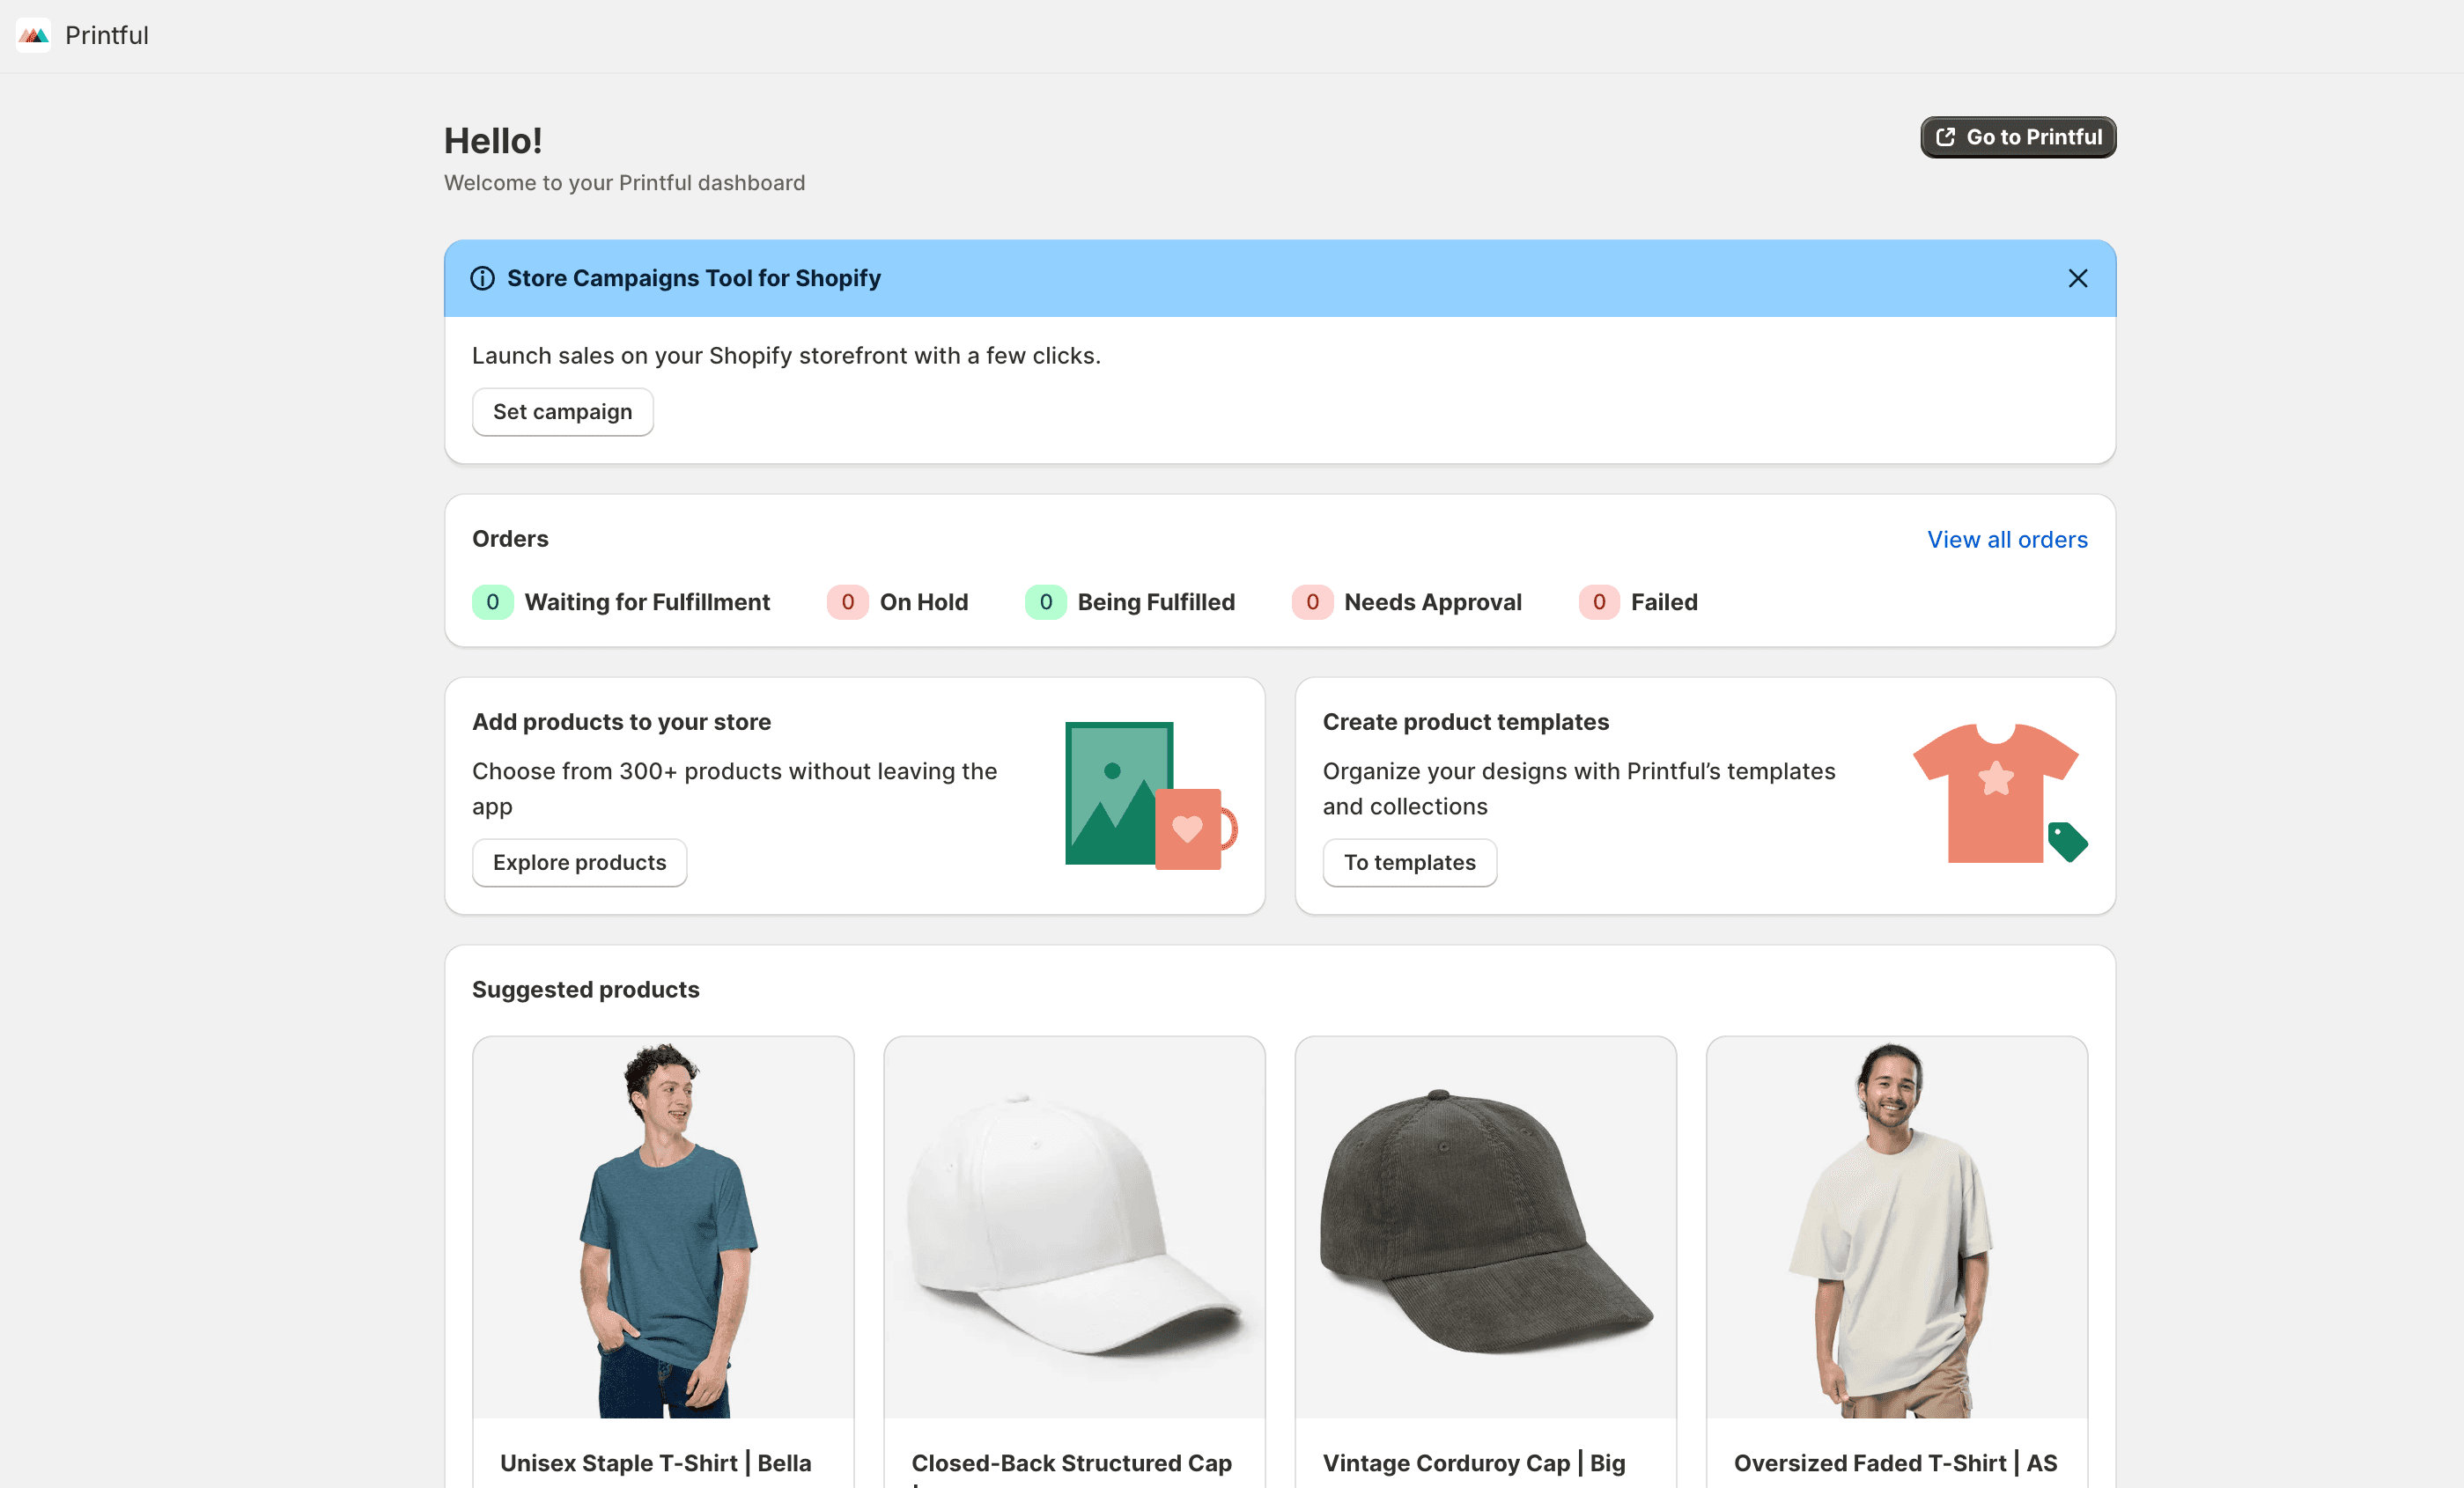Open View all orders link
Screen dimensions: 2464x1488
[x=2007, y=540]
